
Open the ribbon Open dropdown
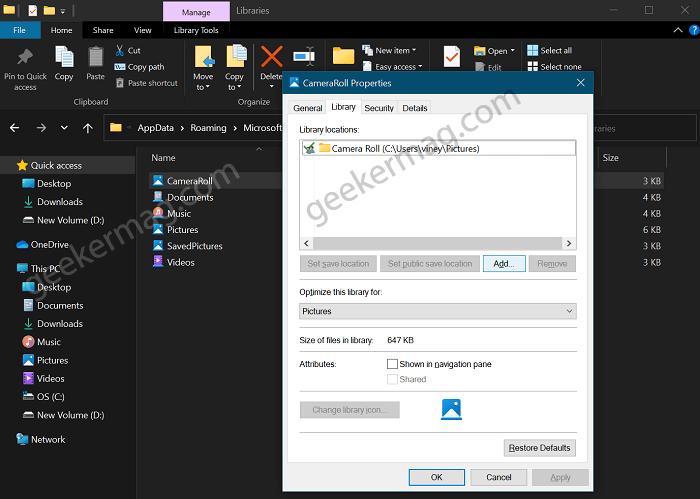494,51
